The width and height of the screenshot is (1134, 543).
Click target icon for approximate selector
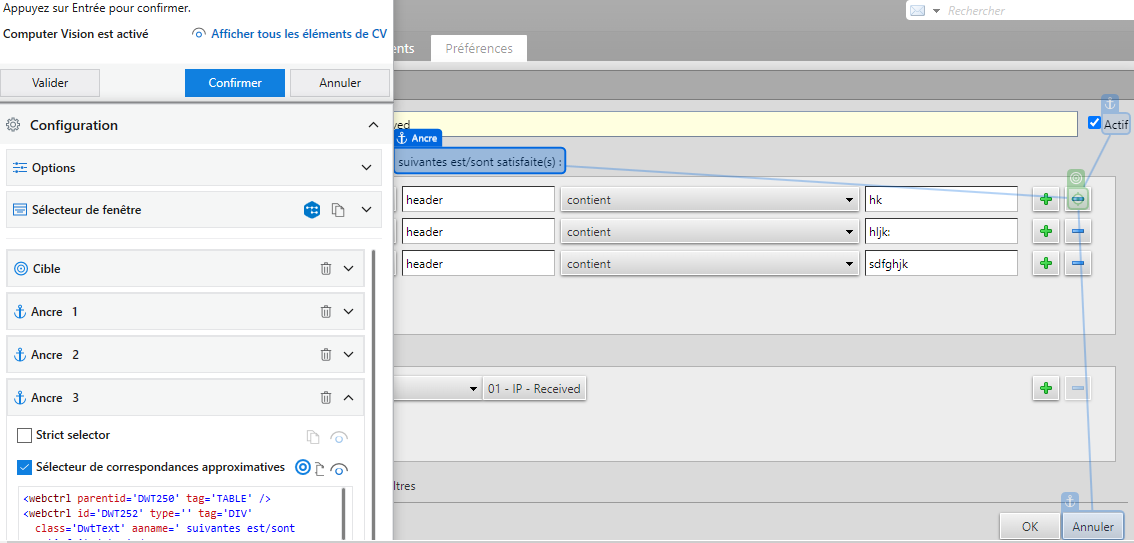pos(303,468)
